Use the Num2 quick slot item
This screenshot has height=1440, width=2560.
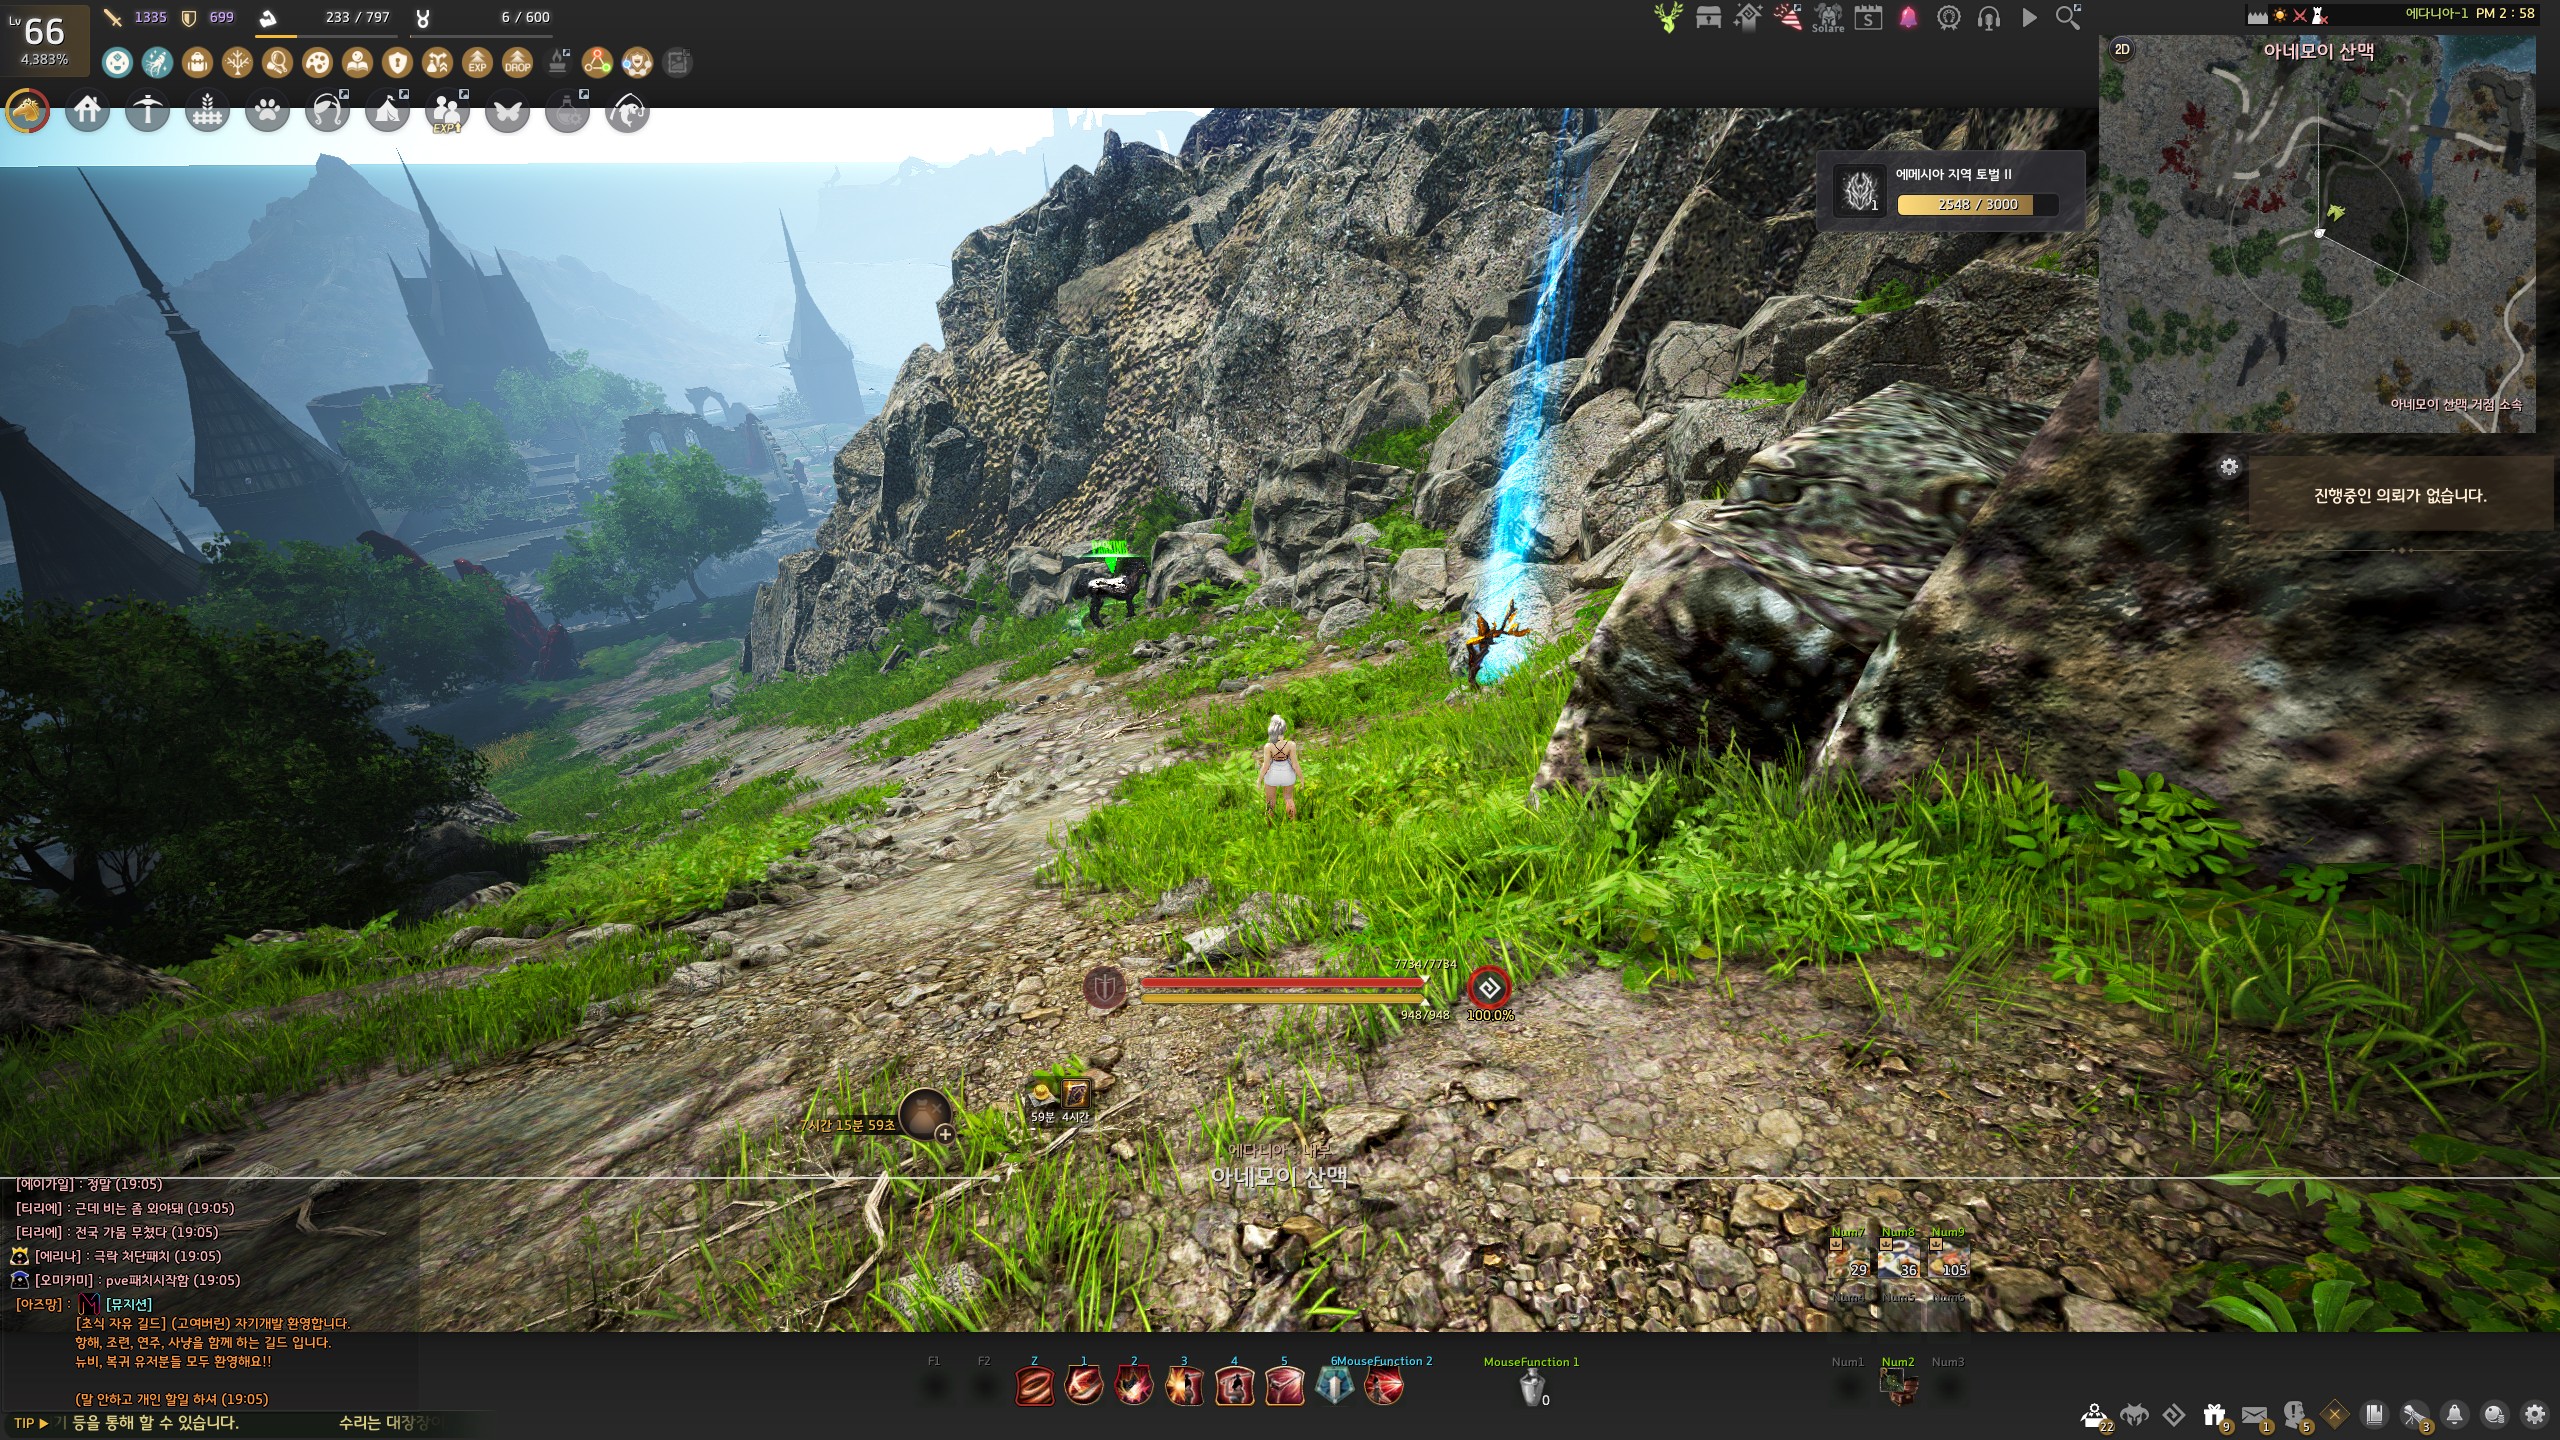[x=1897, y=1386]
